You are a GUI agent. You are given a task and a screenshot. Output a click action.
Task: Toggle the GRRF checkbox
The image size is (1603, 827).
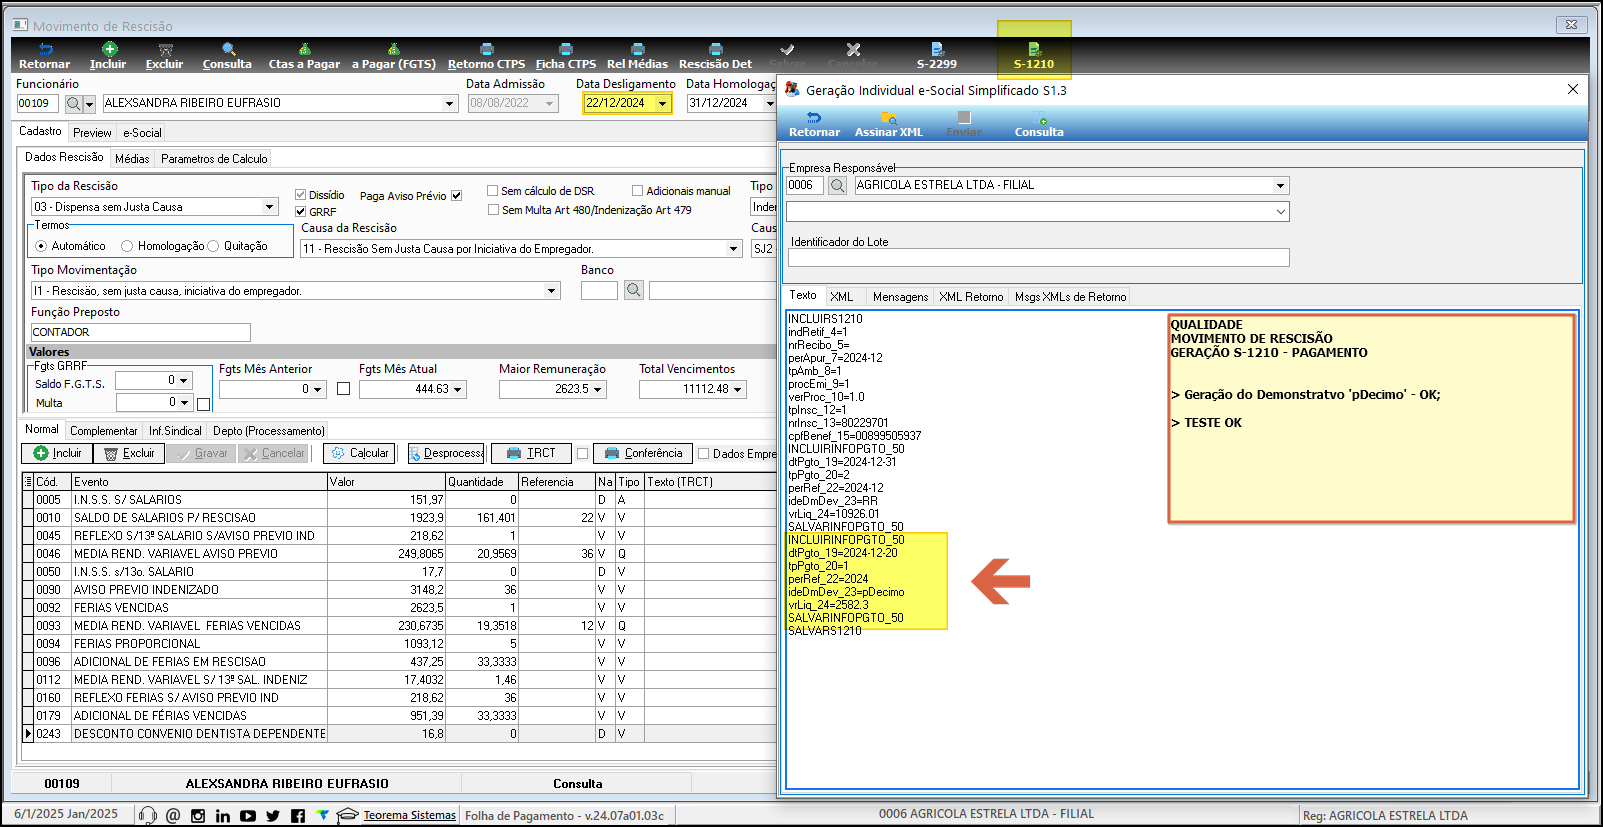300,212
